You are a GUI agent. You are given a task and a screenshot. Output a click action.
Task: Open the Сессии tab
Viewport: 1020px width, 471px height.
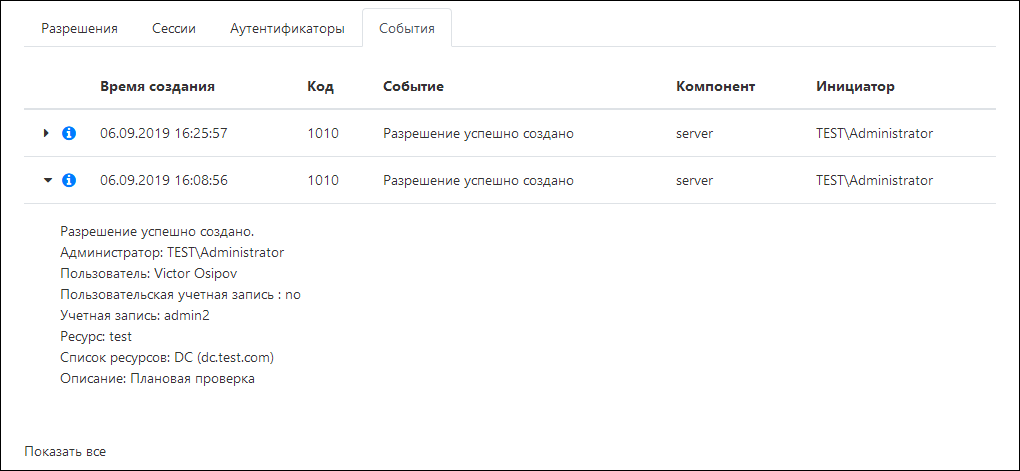click(174, 28)
